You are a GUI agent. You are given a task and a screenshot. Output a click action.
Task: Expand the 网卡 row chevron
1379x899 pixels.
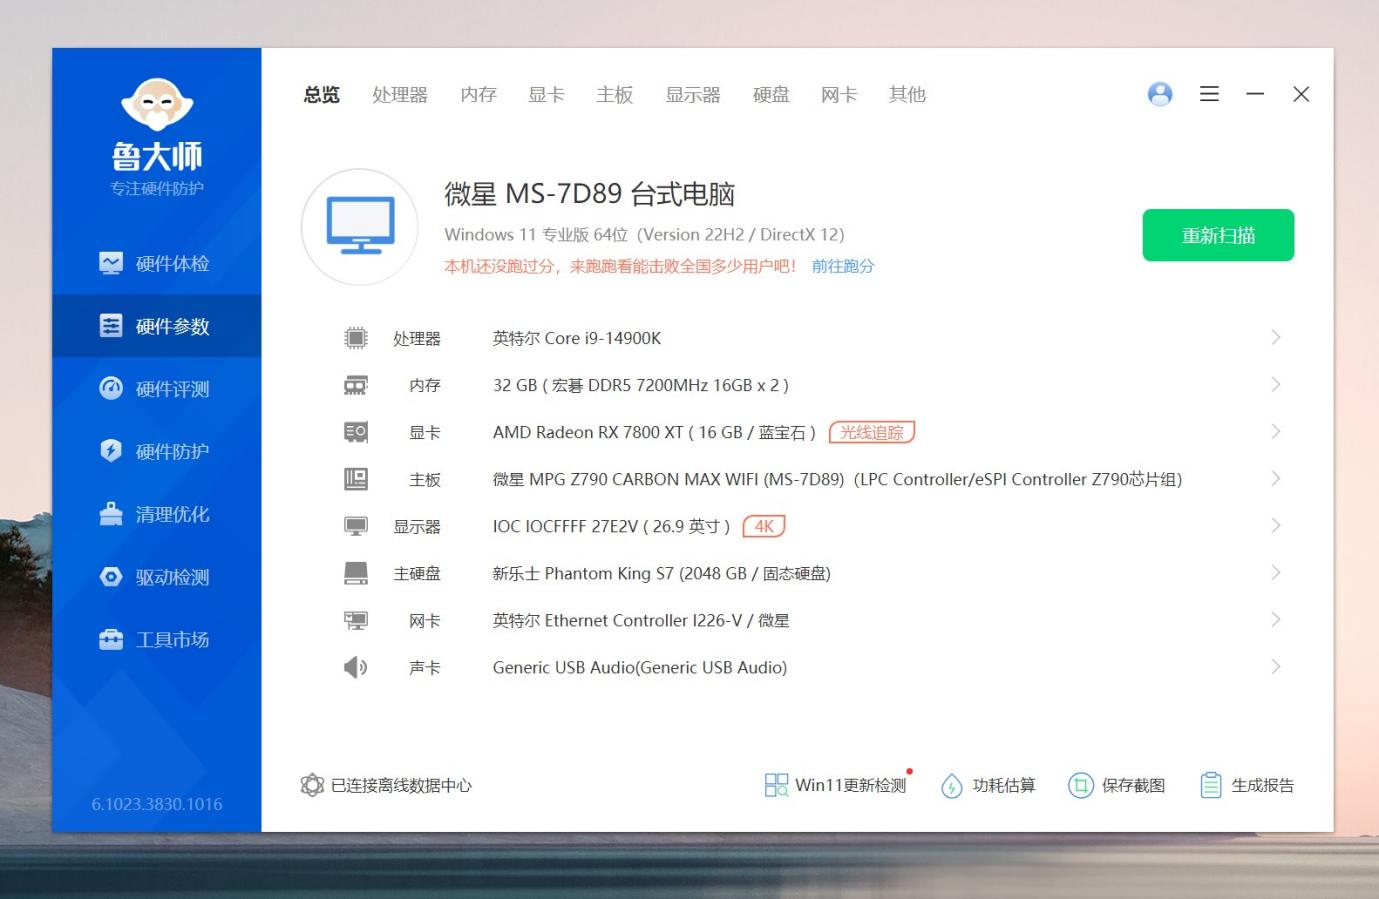tap(1276, 619)
